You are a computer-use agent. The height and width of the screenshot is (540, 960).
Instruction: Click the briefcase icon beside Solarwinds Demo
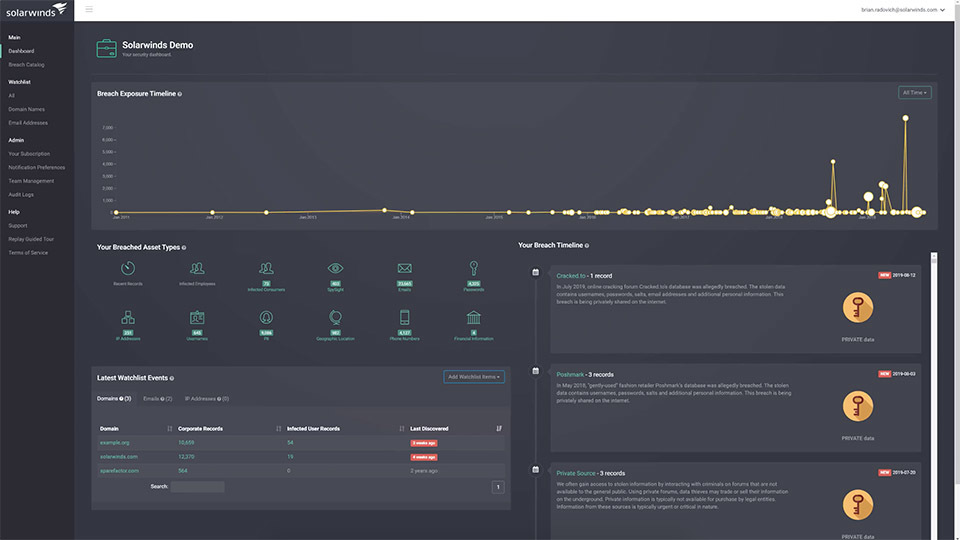coord(107,48)
